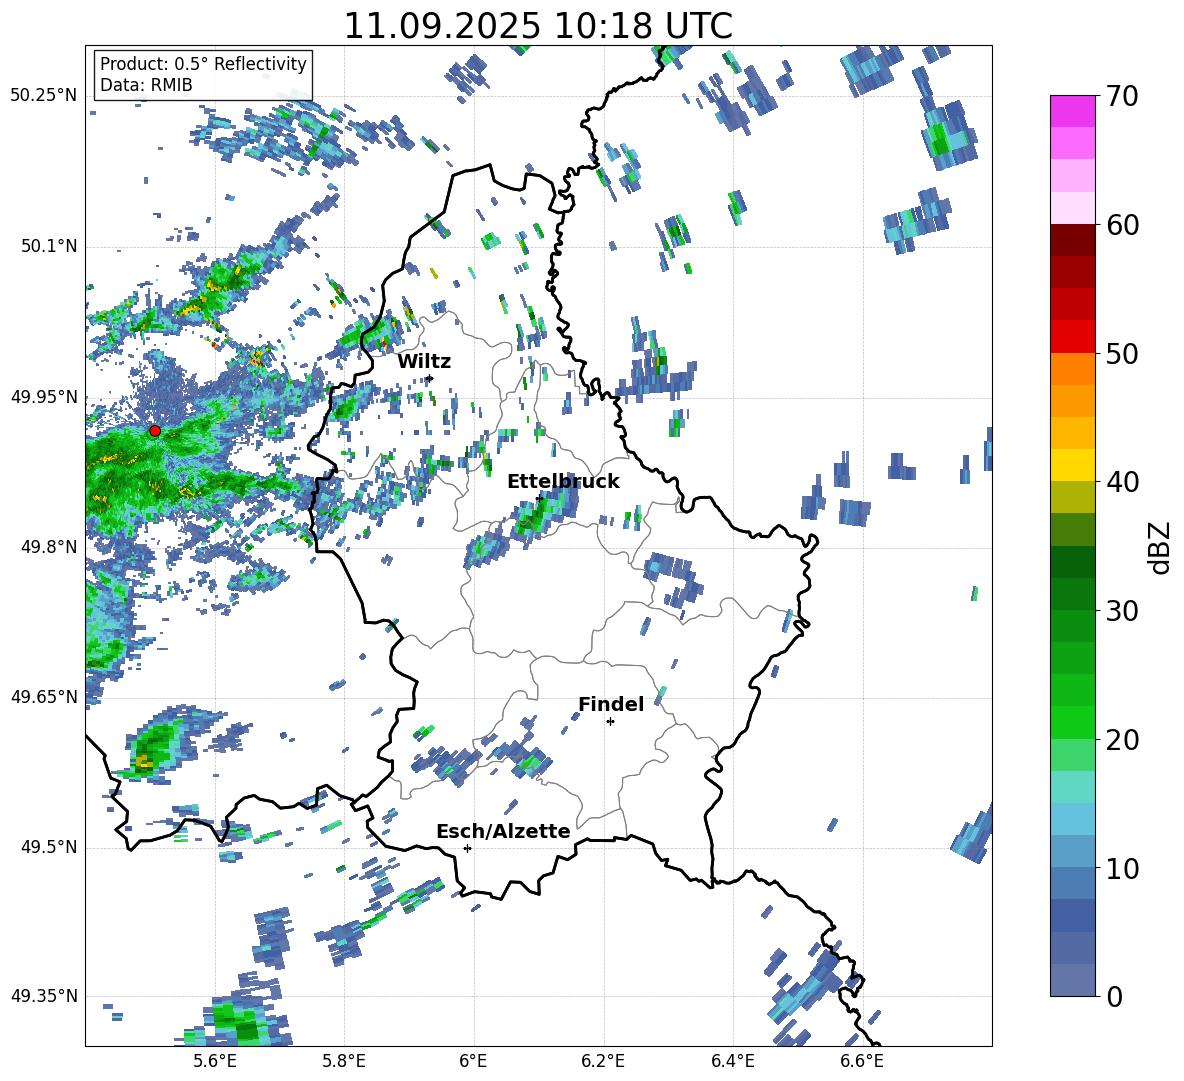Click the 6.2°E longitude label

pyautogui.click(x=603, y=1061)
